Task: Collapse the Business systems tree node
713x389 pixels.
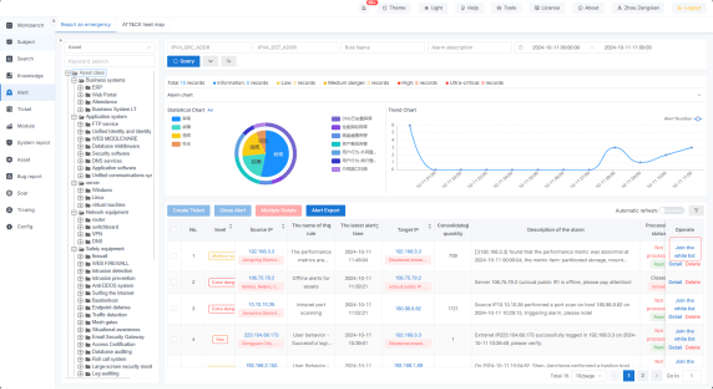Action: [x=74, y=80]
